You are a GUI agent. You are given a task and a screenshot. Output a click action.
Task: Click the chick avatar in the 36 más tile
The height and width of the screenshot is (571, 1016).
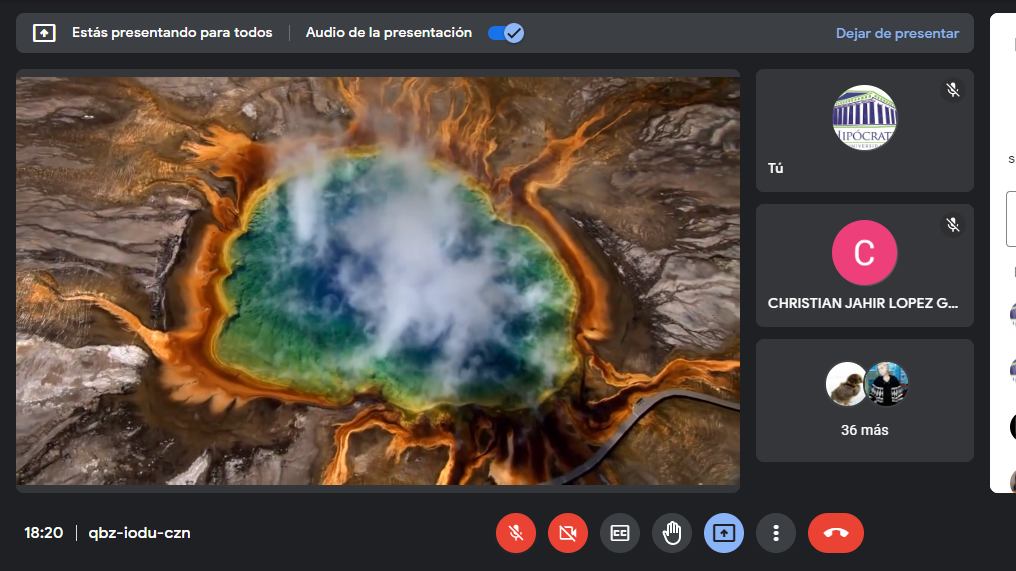[x=846, y=384]
